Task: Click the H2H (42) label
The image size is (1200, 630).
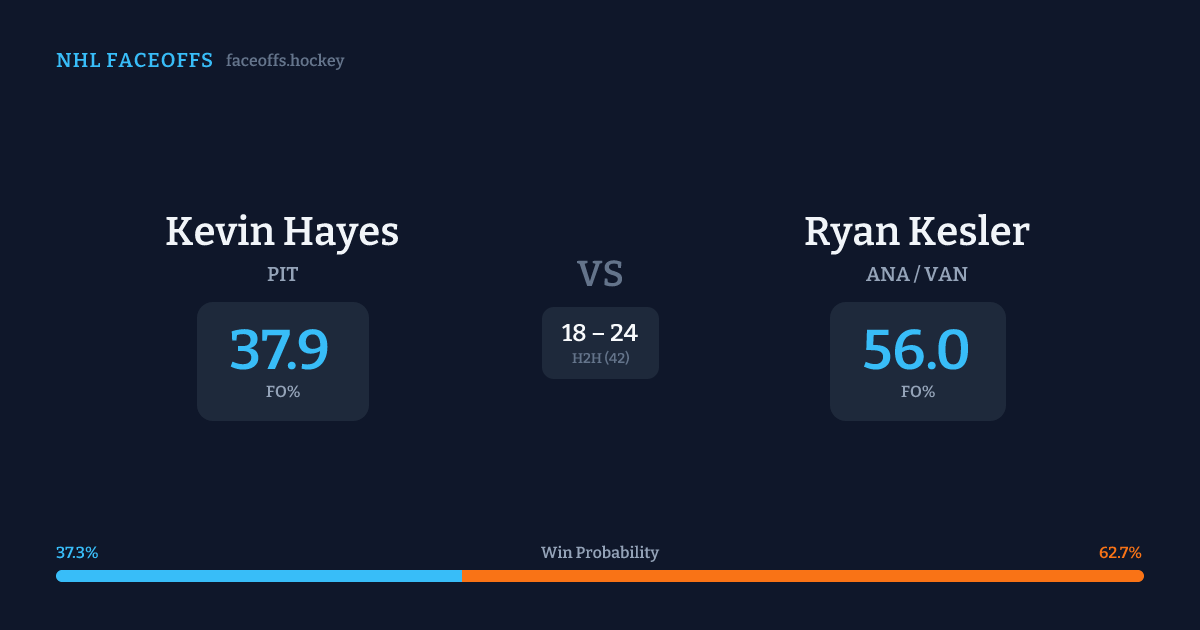Action: pos(600,358)
